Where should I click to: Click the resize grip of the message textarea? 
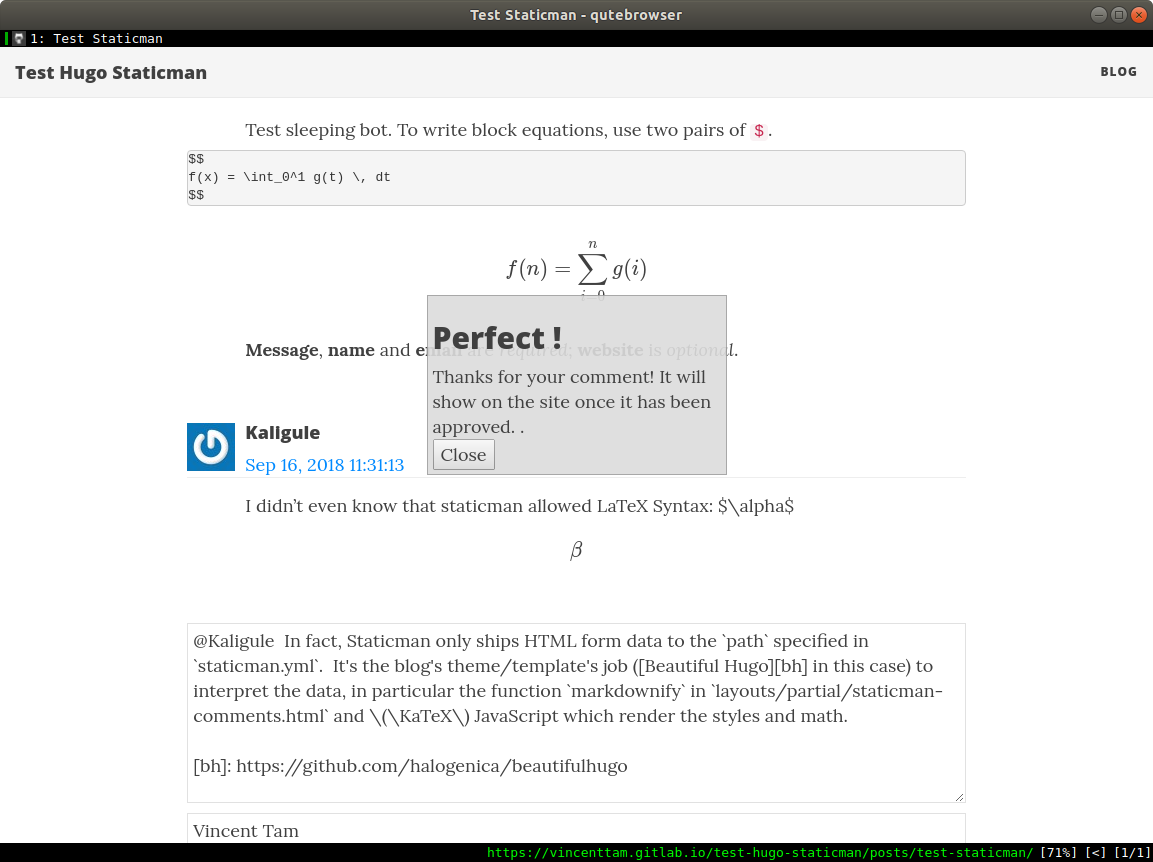[x=959, y=796]
